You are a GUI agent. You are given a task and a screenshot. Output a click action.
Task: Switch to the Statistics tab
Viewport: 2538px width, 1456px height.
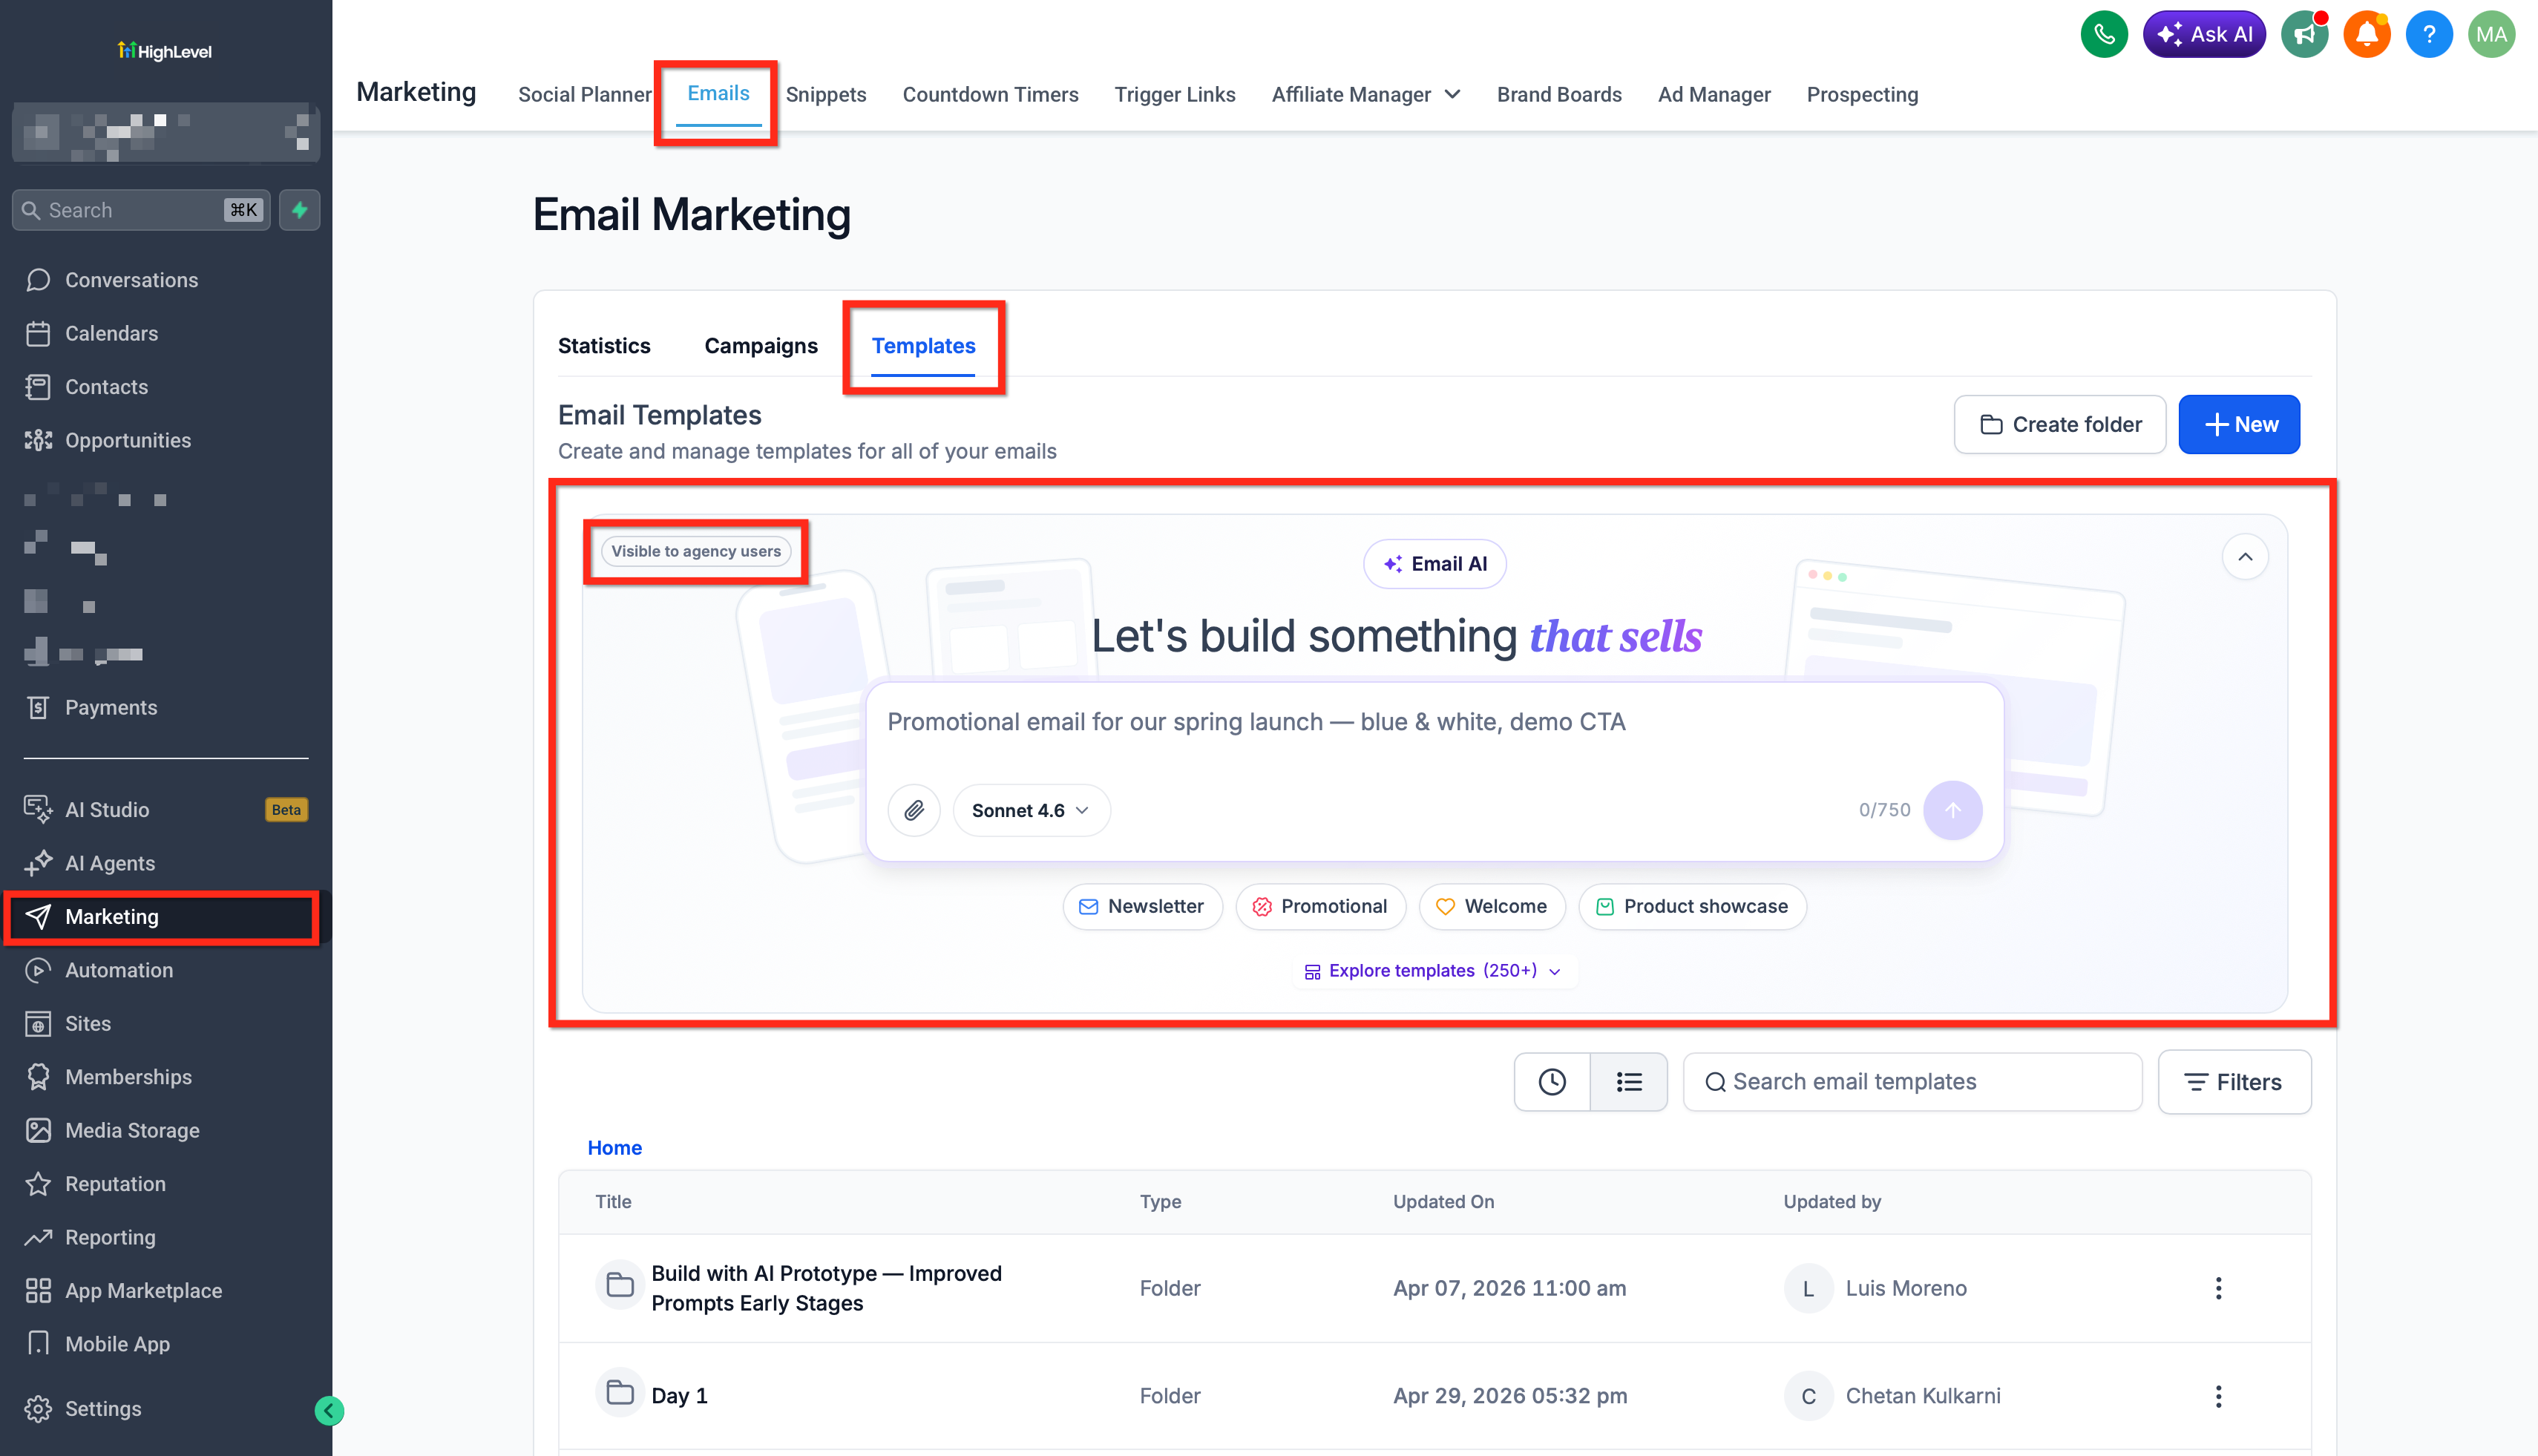click(x=604, y=346)
